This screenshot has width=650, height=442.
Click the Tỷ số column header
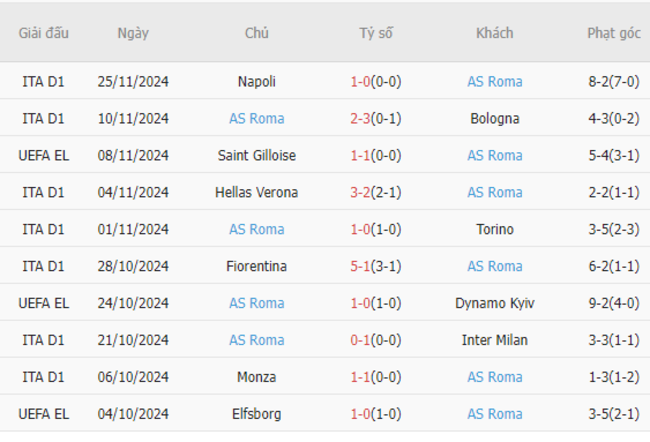click(x=376, y=33)
